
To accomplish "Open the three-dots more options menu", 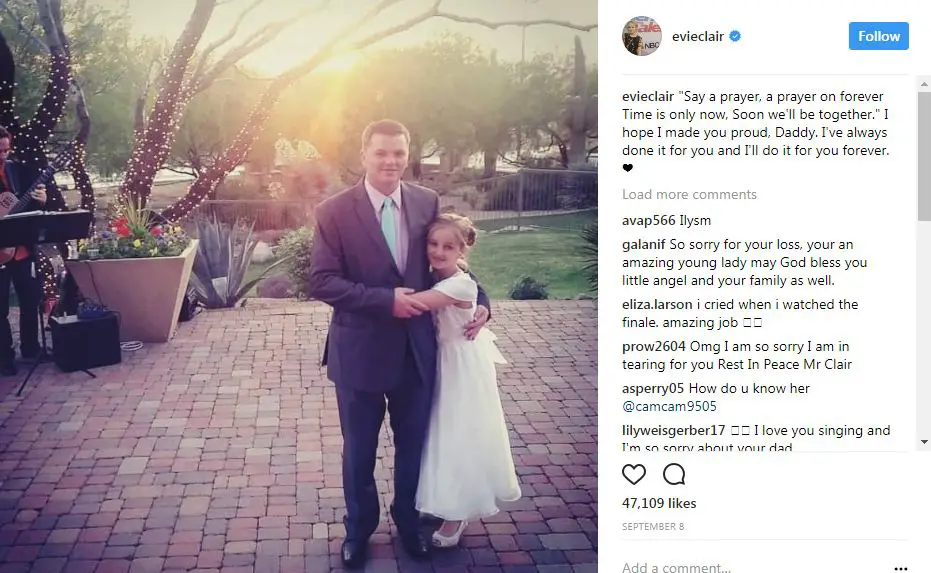I will coord(900,568).
